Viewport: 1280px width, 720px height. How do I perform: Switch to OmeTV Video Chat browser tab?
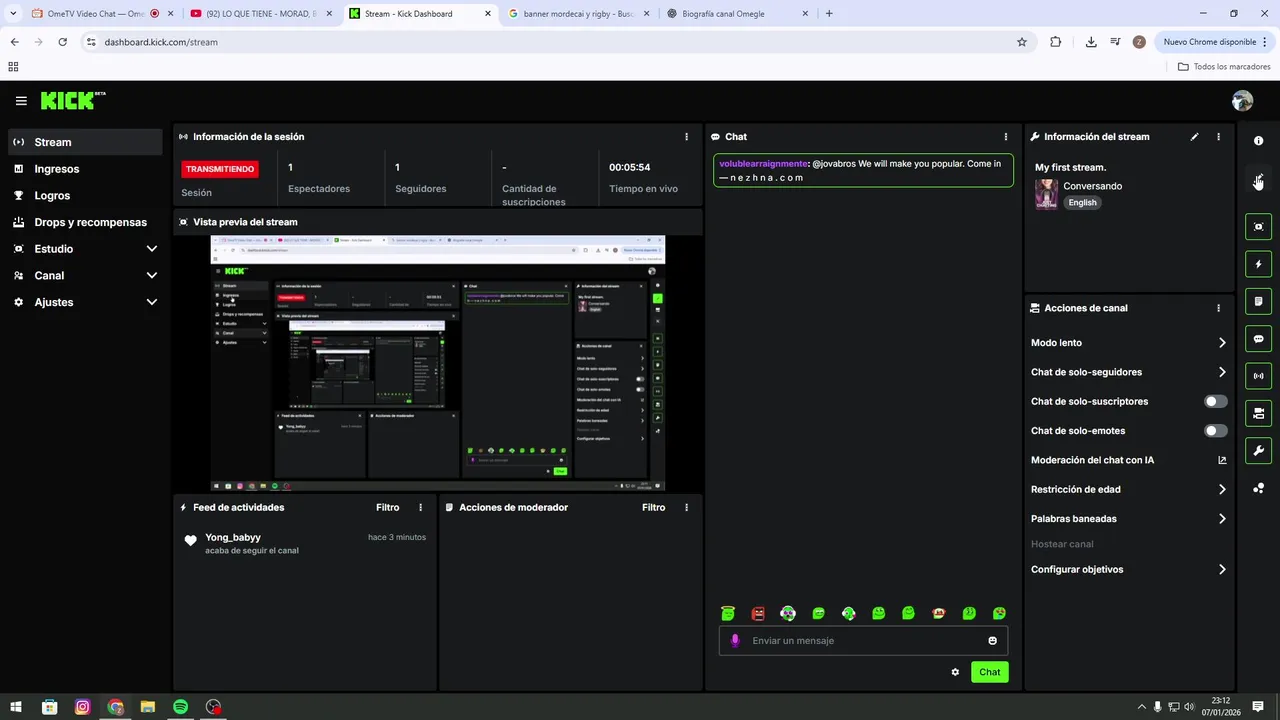pyautogui.click(x=100, y=14)
